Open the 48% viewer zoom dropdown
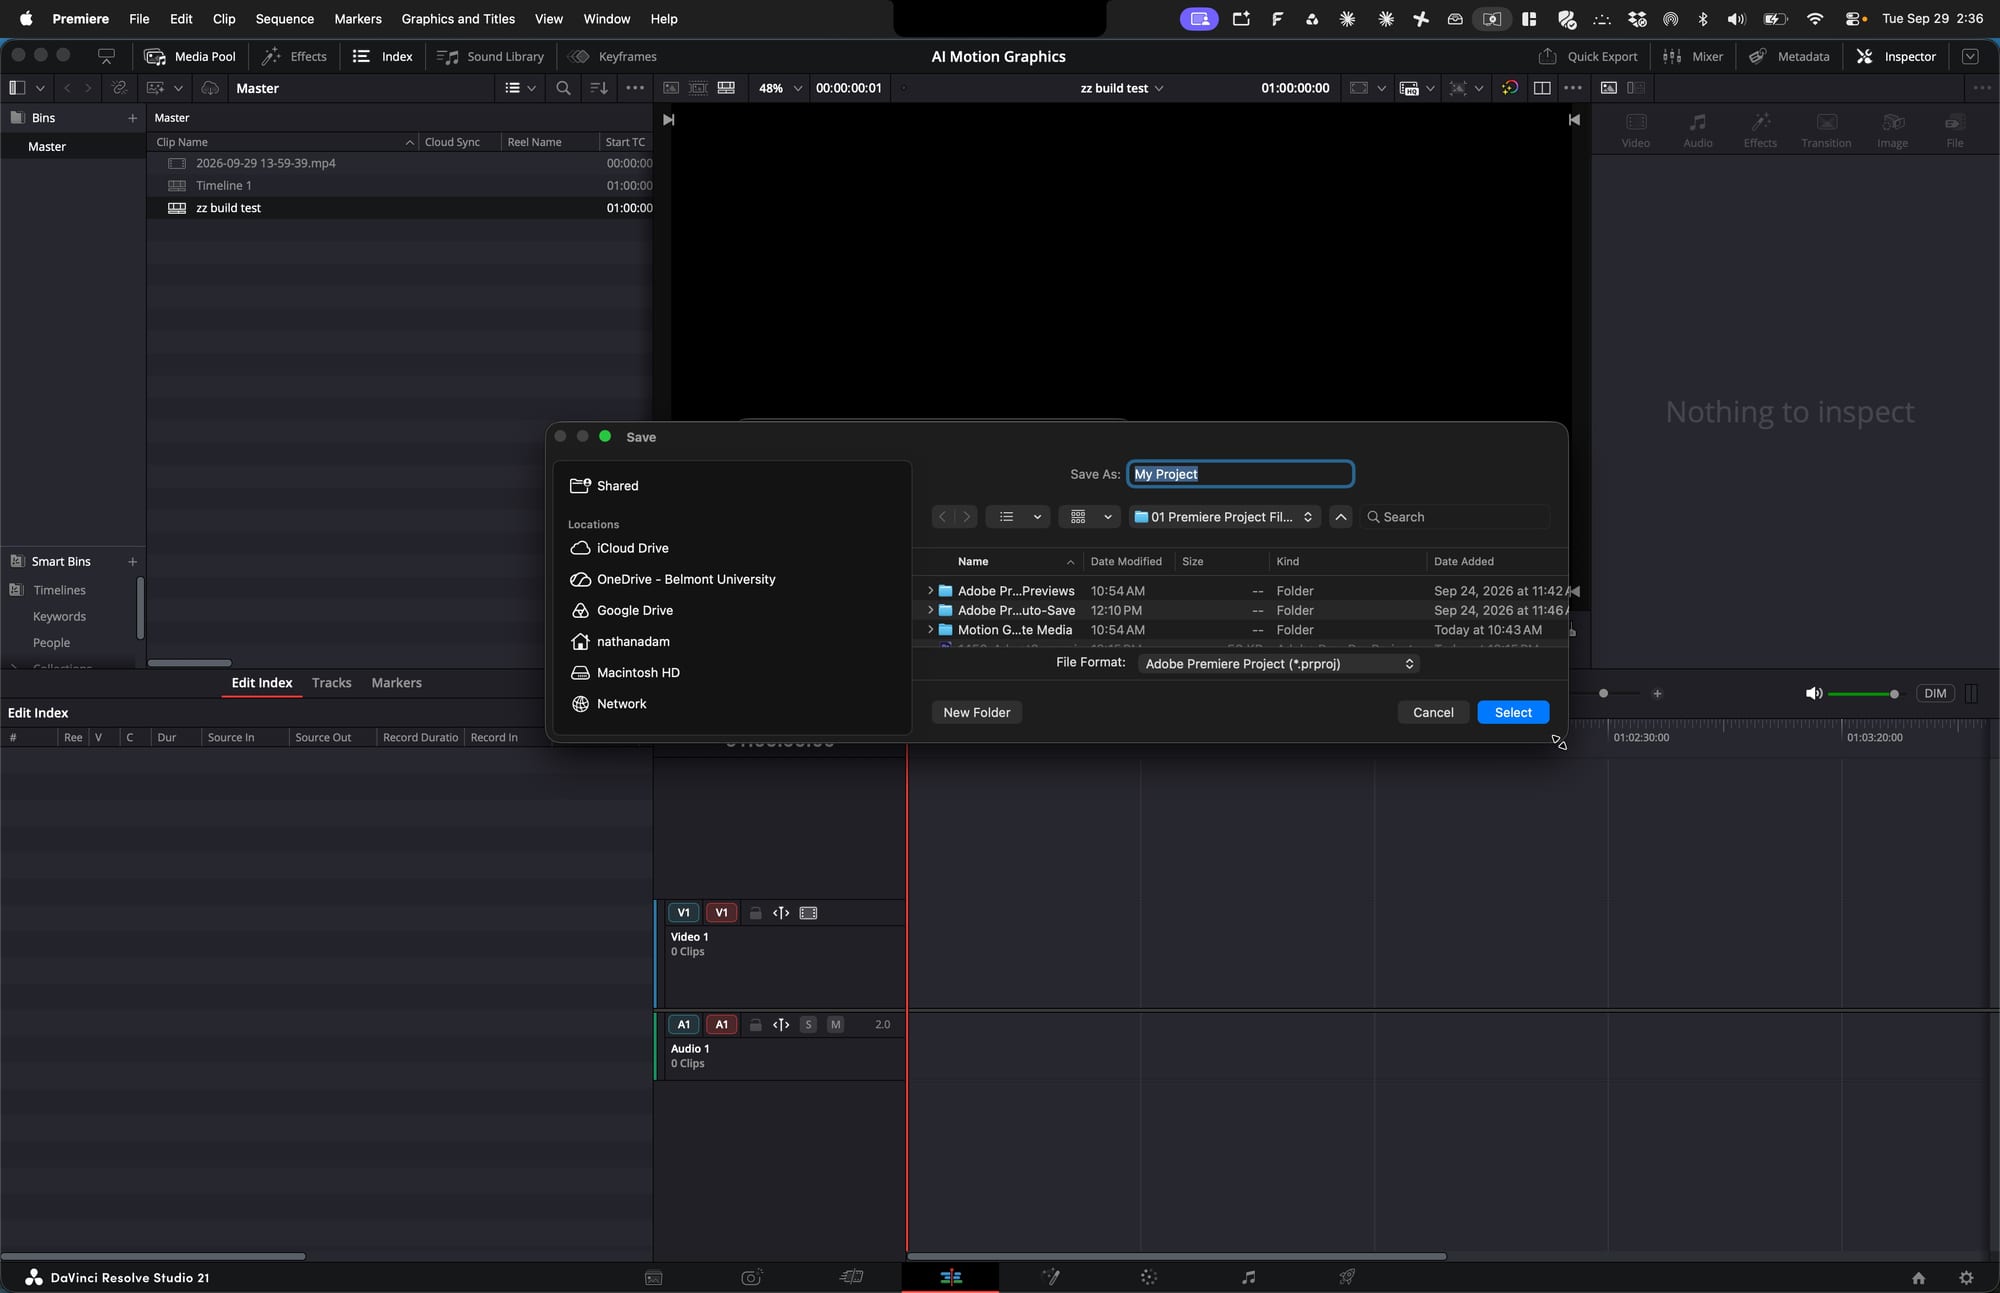 click(780, 88)
